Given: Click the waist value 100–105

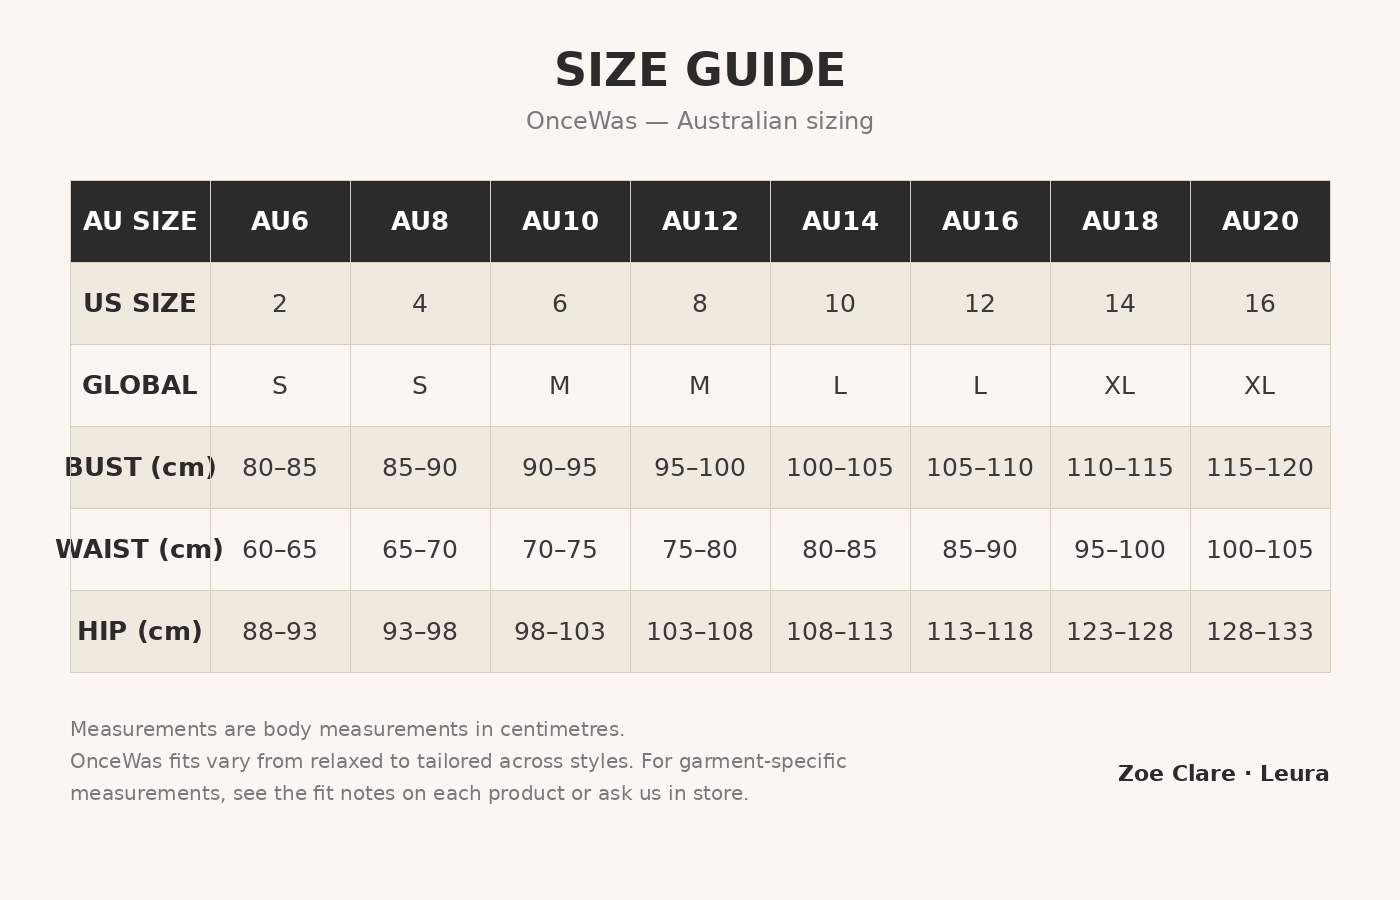Looking at the screenshot, I should pyautogui.click(x=1260, y=550).
